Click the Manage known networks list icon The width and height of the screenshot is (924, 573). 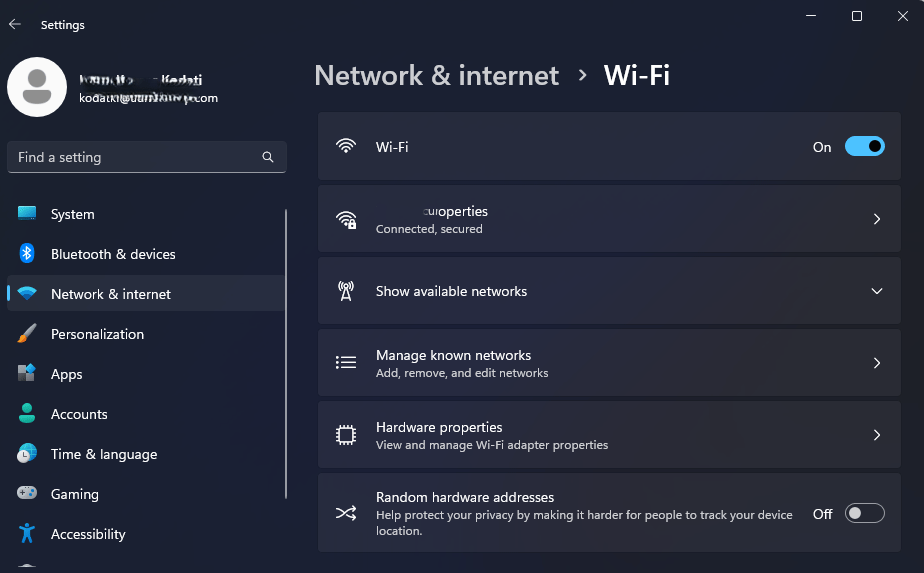(x=346, y=363)
